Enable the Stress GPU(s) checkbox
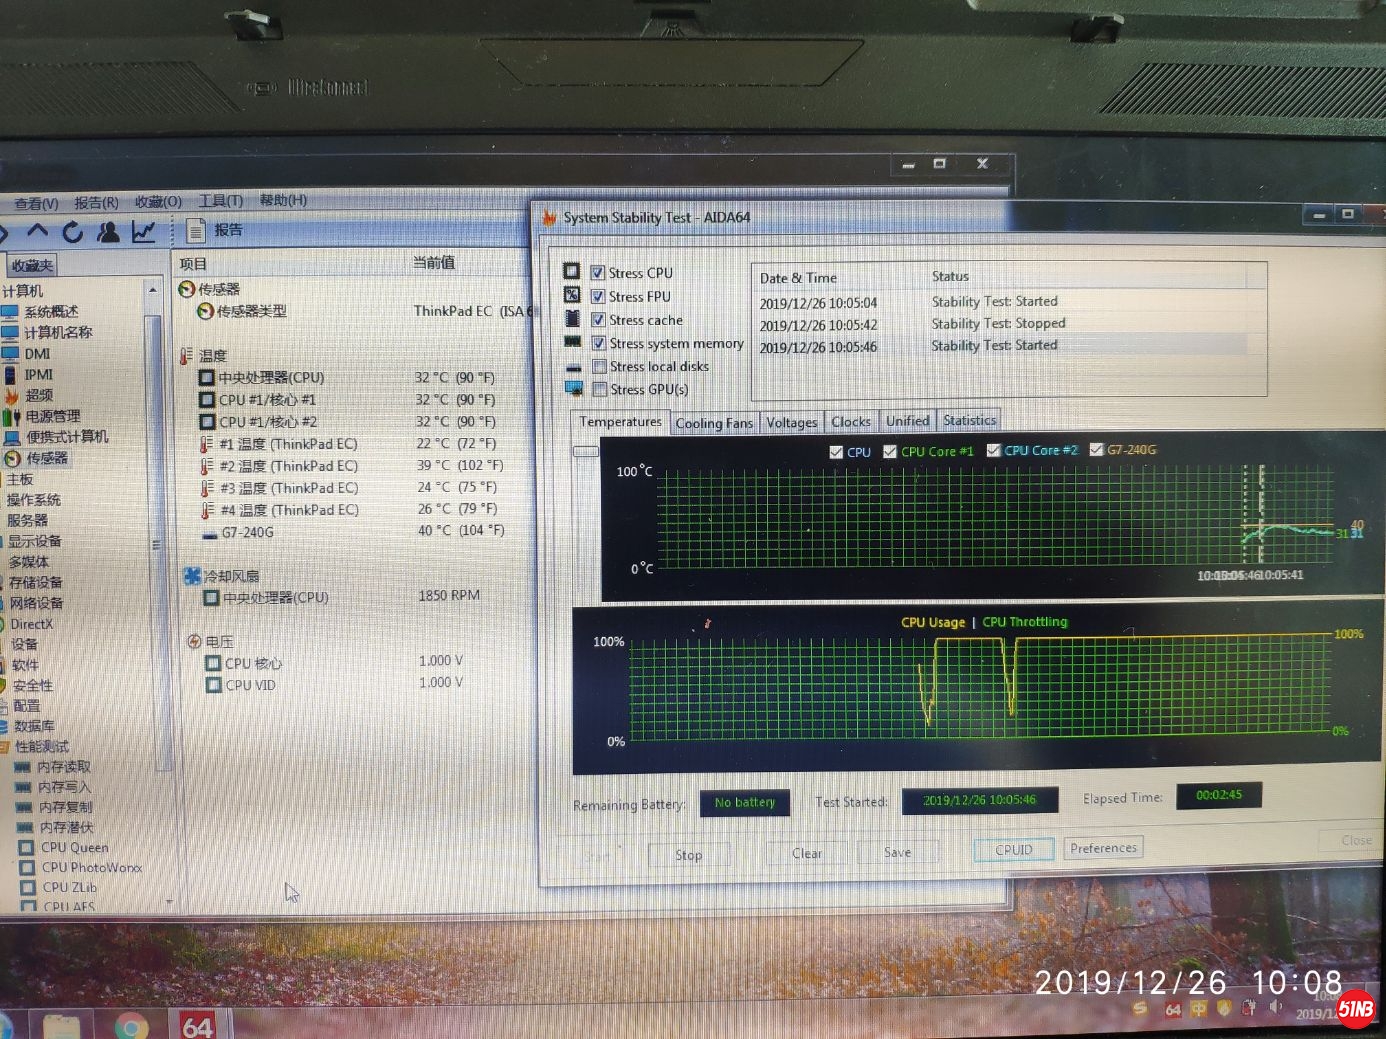 tap(600, 390)
